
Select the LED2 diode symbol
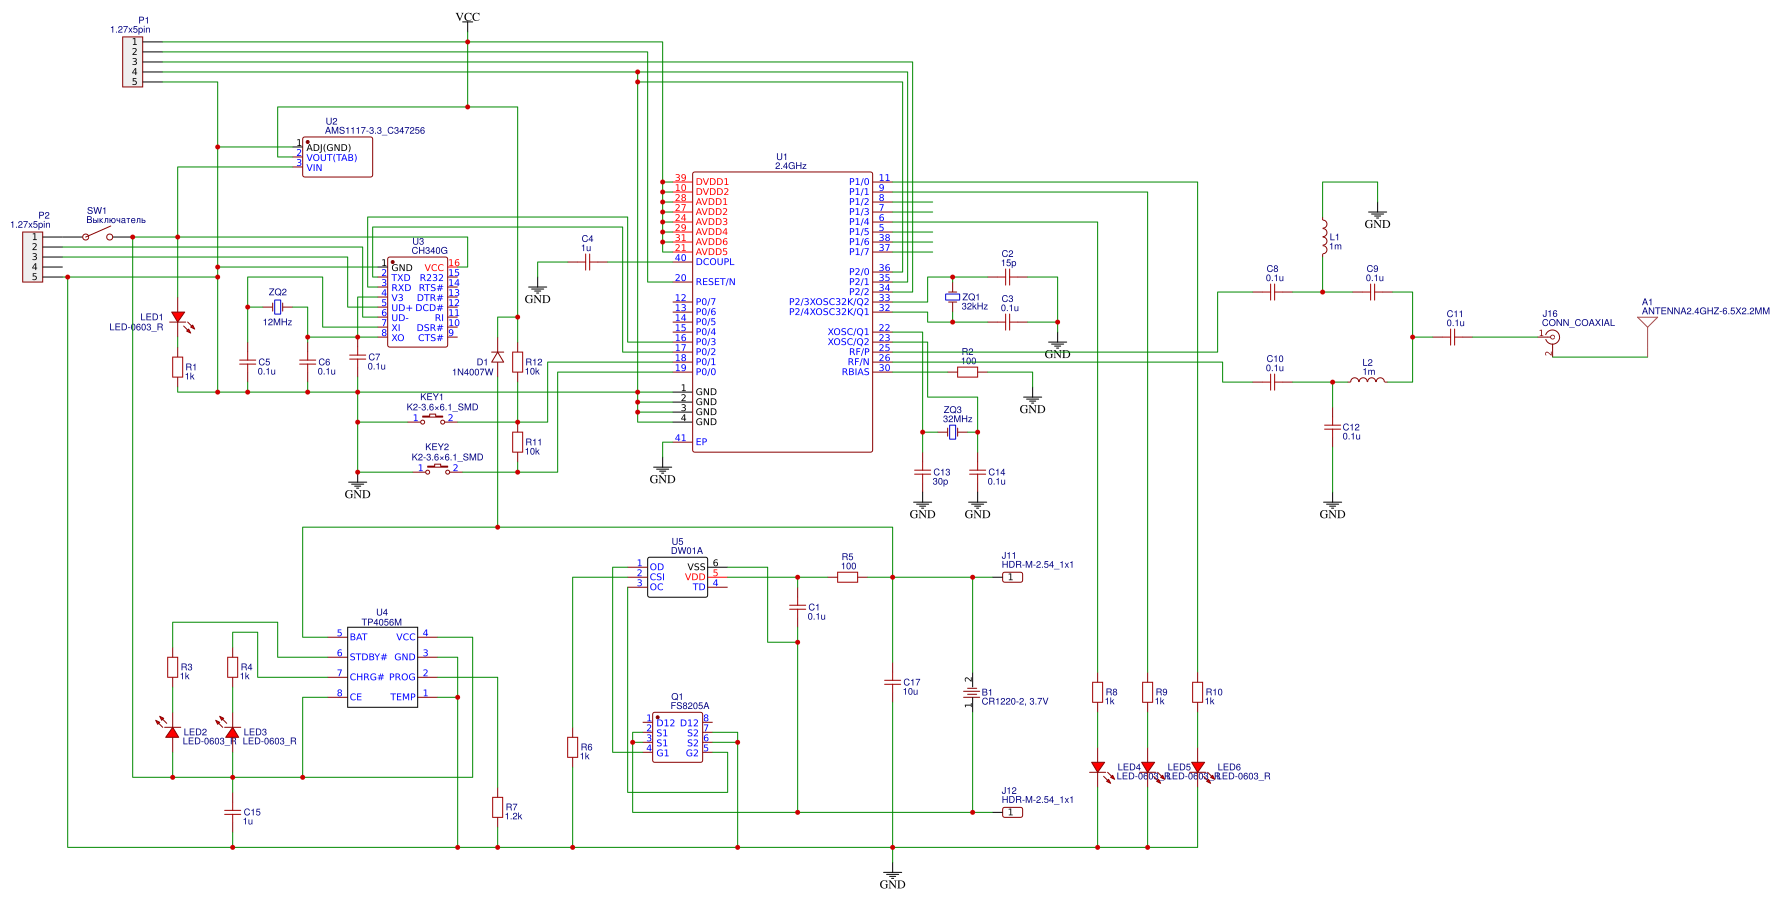coord(170,728)
